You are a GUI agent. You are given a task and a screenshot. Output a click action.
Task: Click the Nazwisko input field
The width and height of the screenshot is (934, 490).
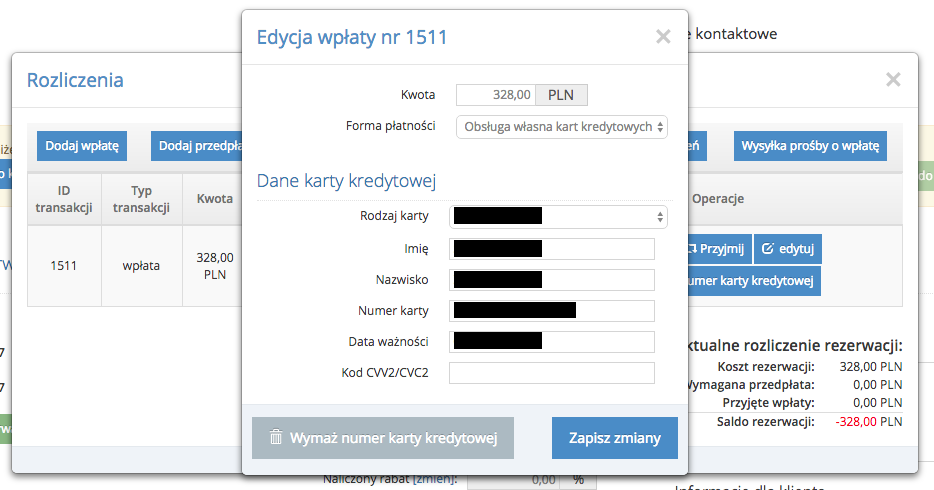click(x=552, y=280)
